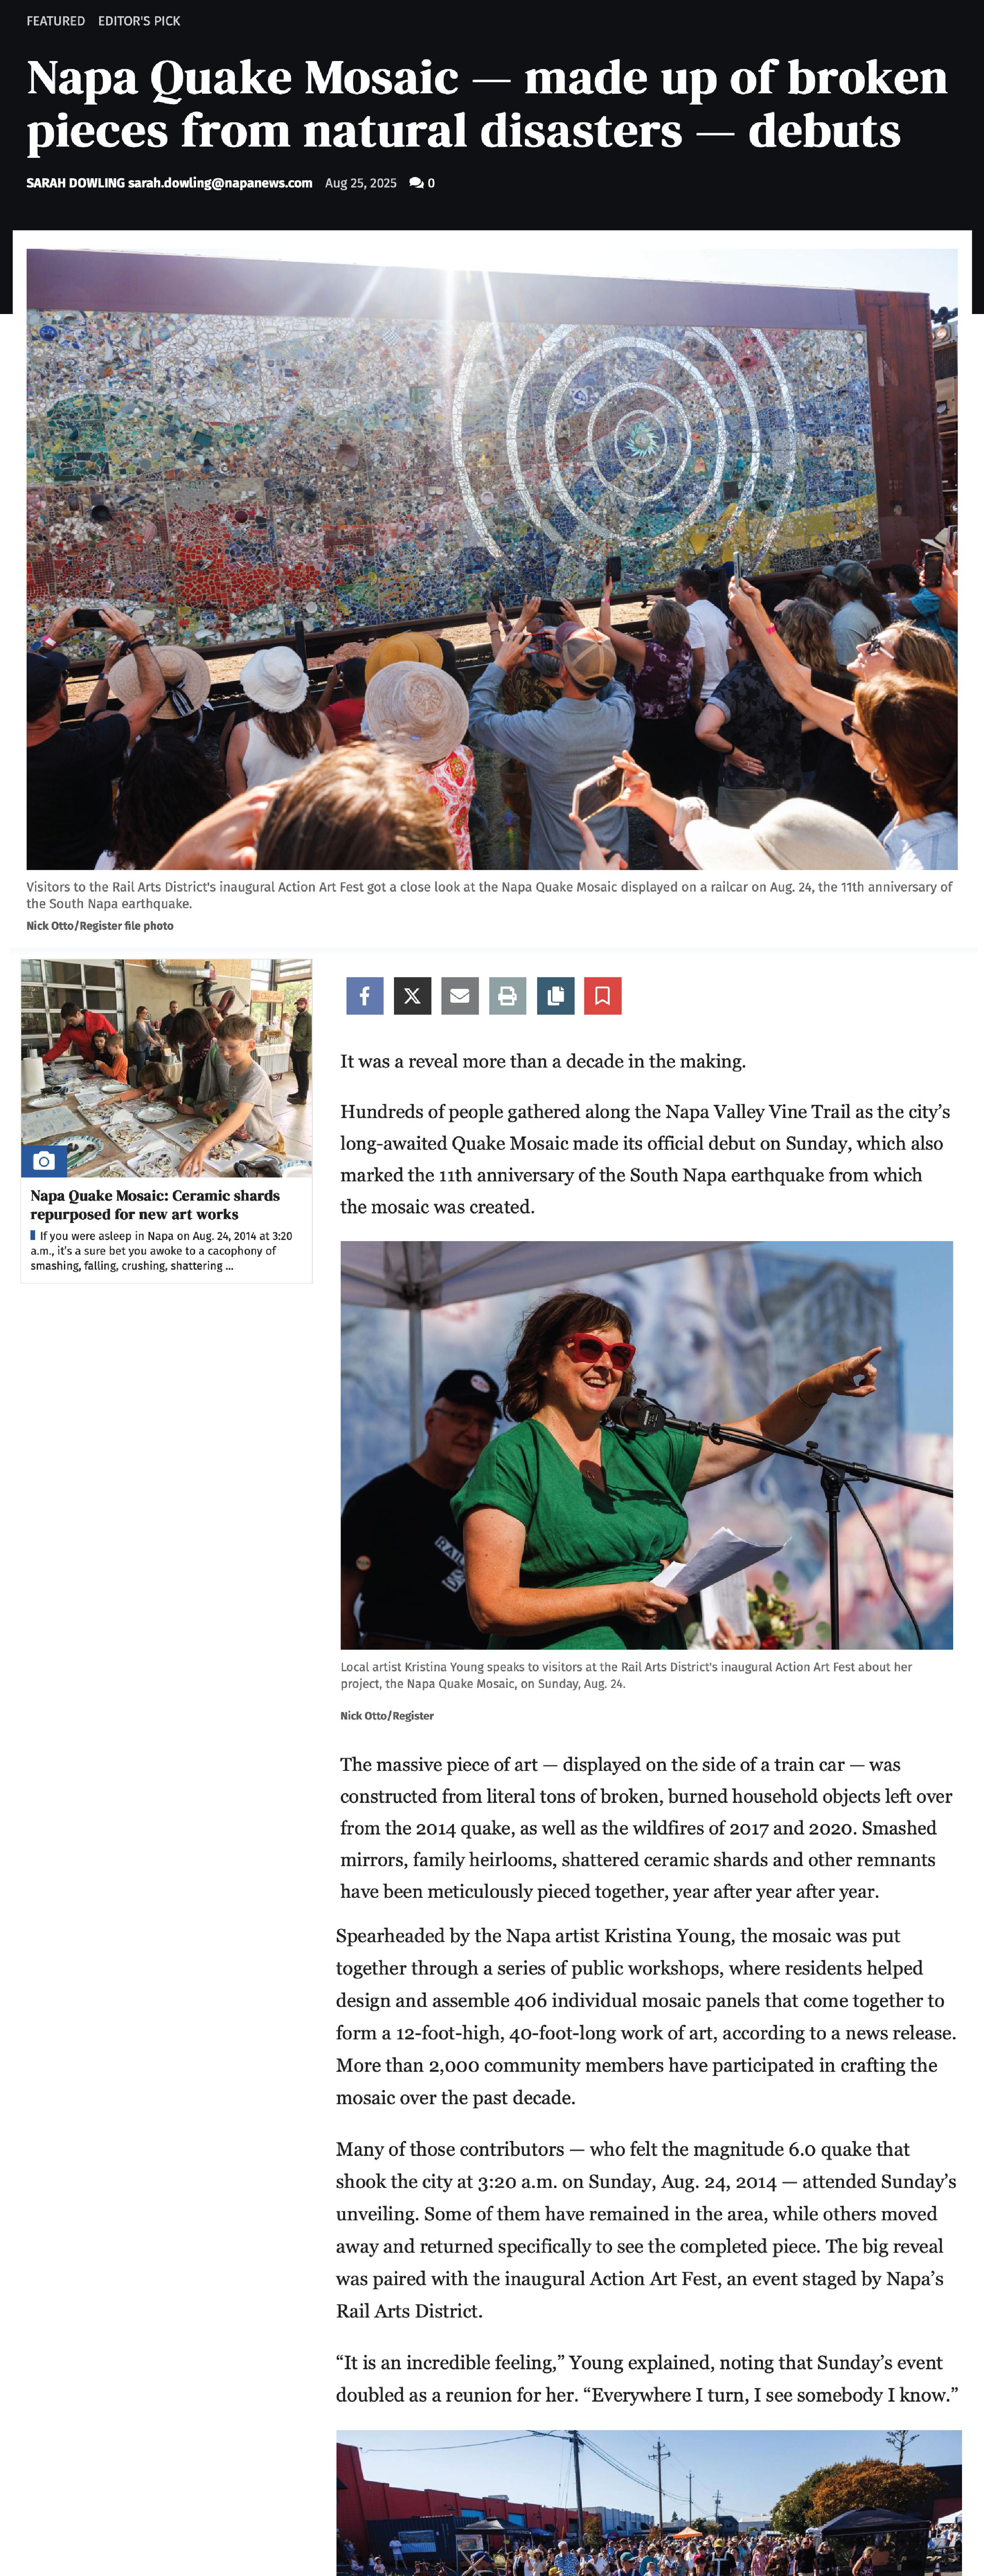Open the EDITOR'S PICK category
984x2576 pixels.
click(x=139, y=21)
